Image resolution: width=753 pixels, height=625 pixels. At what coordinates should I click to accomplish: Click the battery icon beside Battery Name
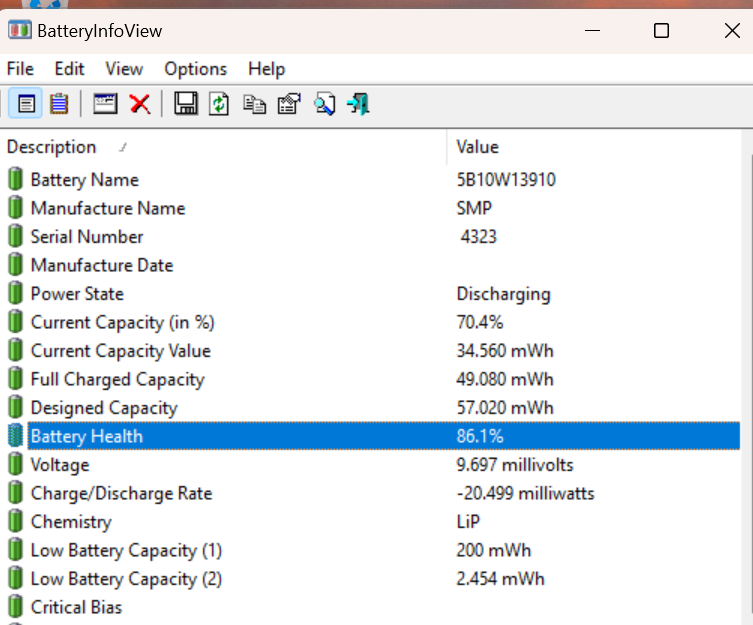(15, 179)
